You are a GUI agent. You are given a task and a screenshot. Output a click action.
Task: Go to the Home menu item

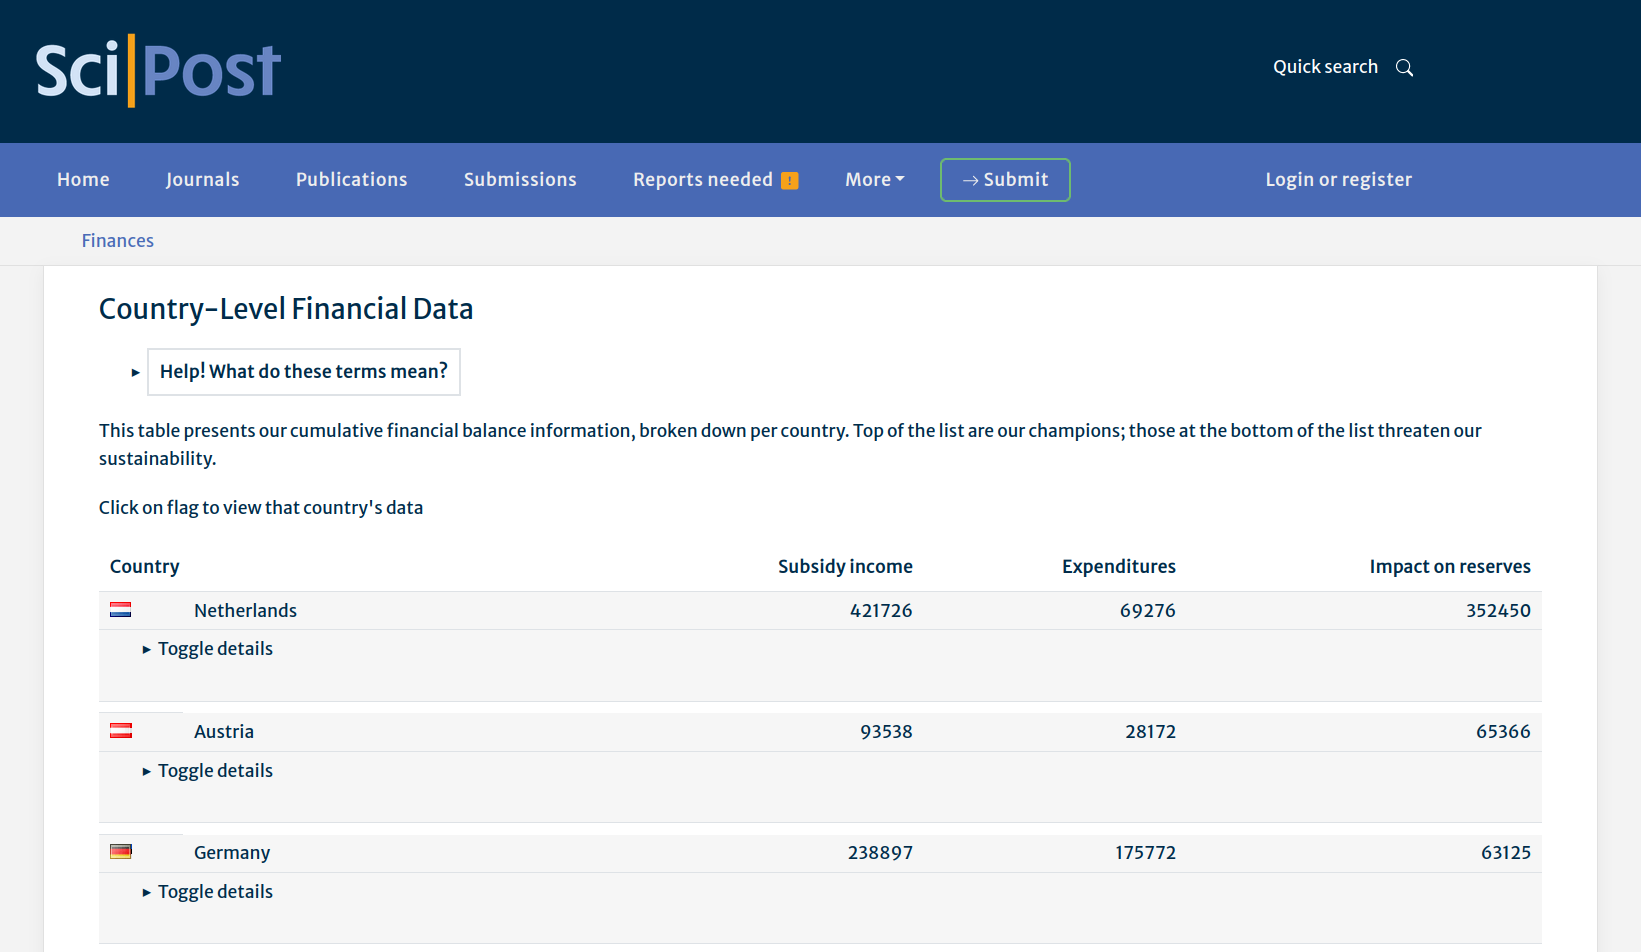point(83,180)
